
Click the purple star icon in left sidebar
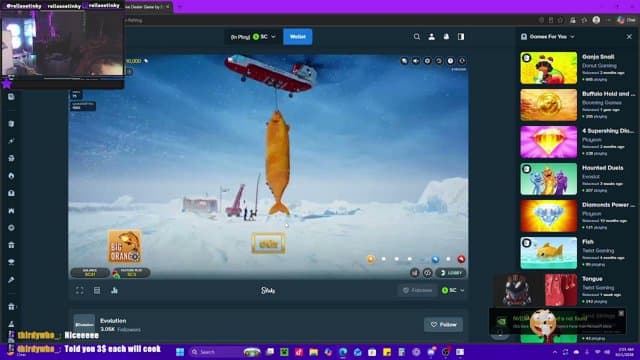click(x=7, y=84)
